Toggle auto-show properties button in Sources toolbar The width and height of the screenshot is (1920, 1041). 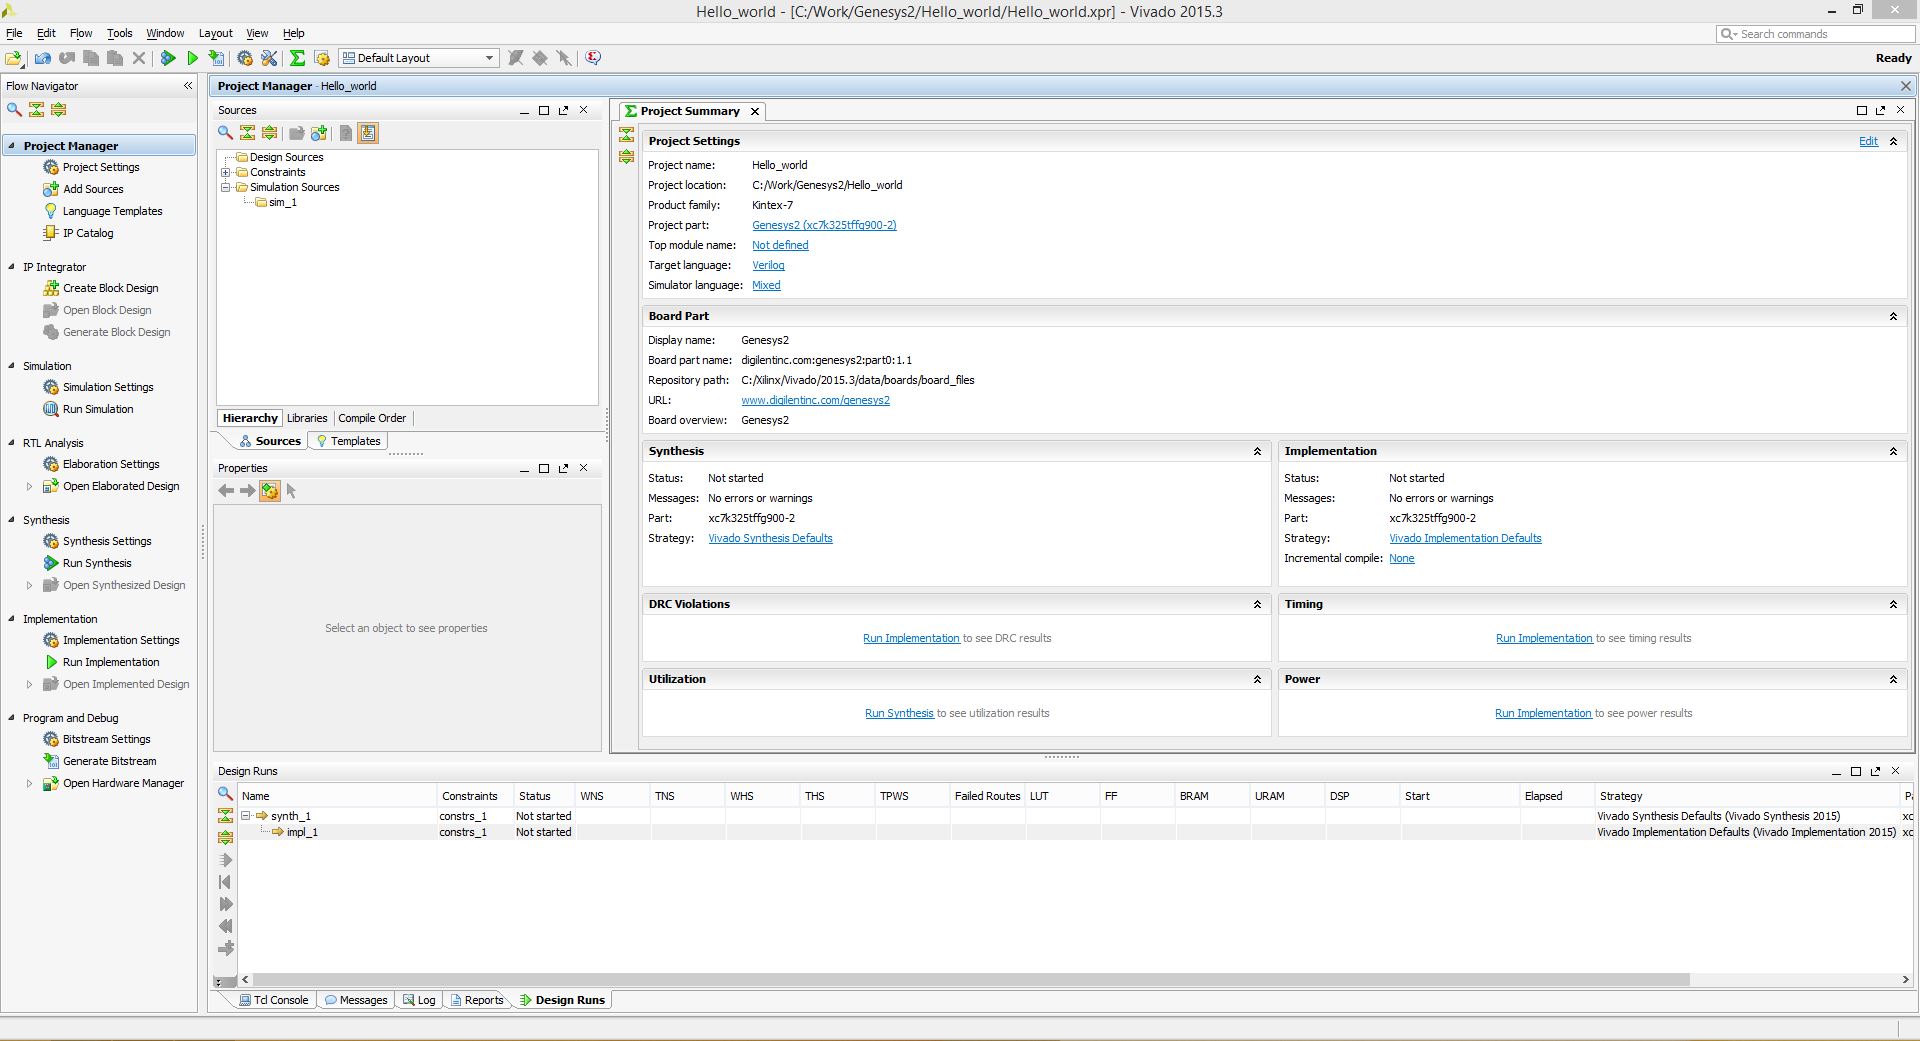(368, 133)
